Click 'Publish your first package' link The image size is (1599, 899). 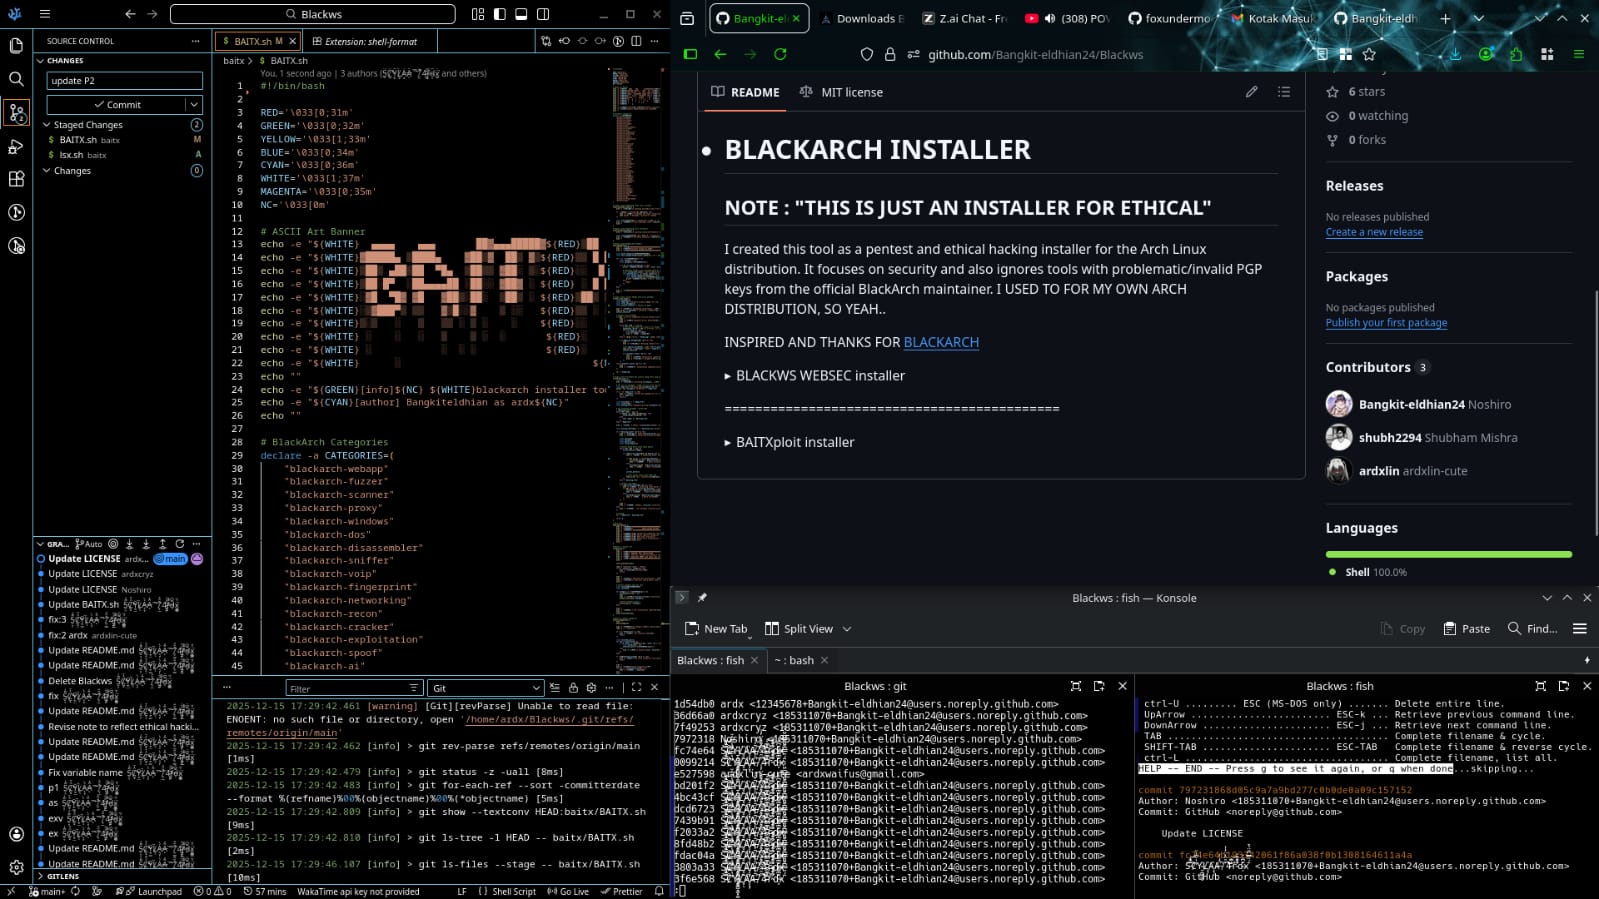[1386, 323]
